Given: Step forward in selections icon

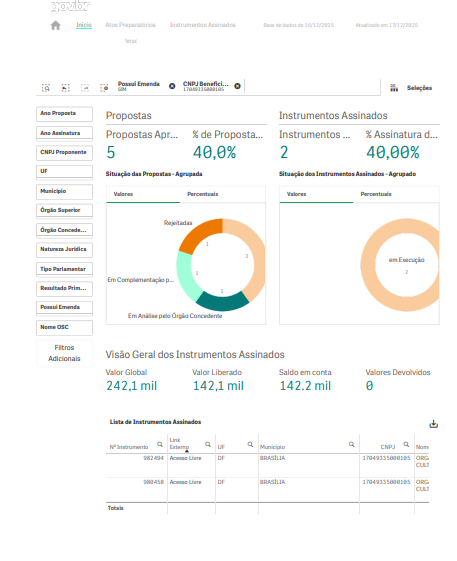Looking at the screenshot, I should (85, 88).
